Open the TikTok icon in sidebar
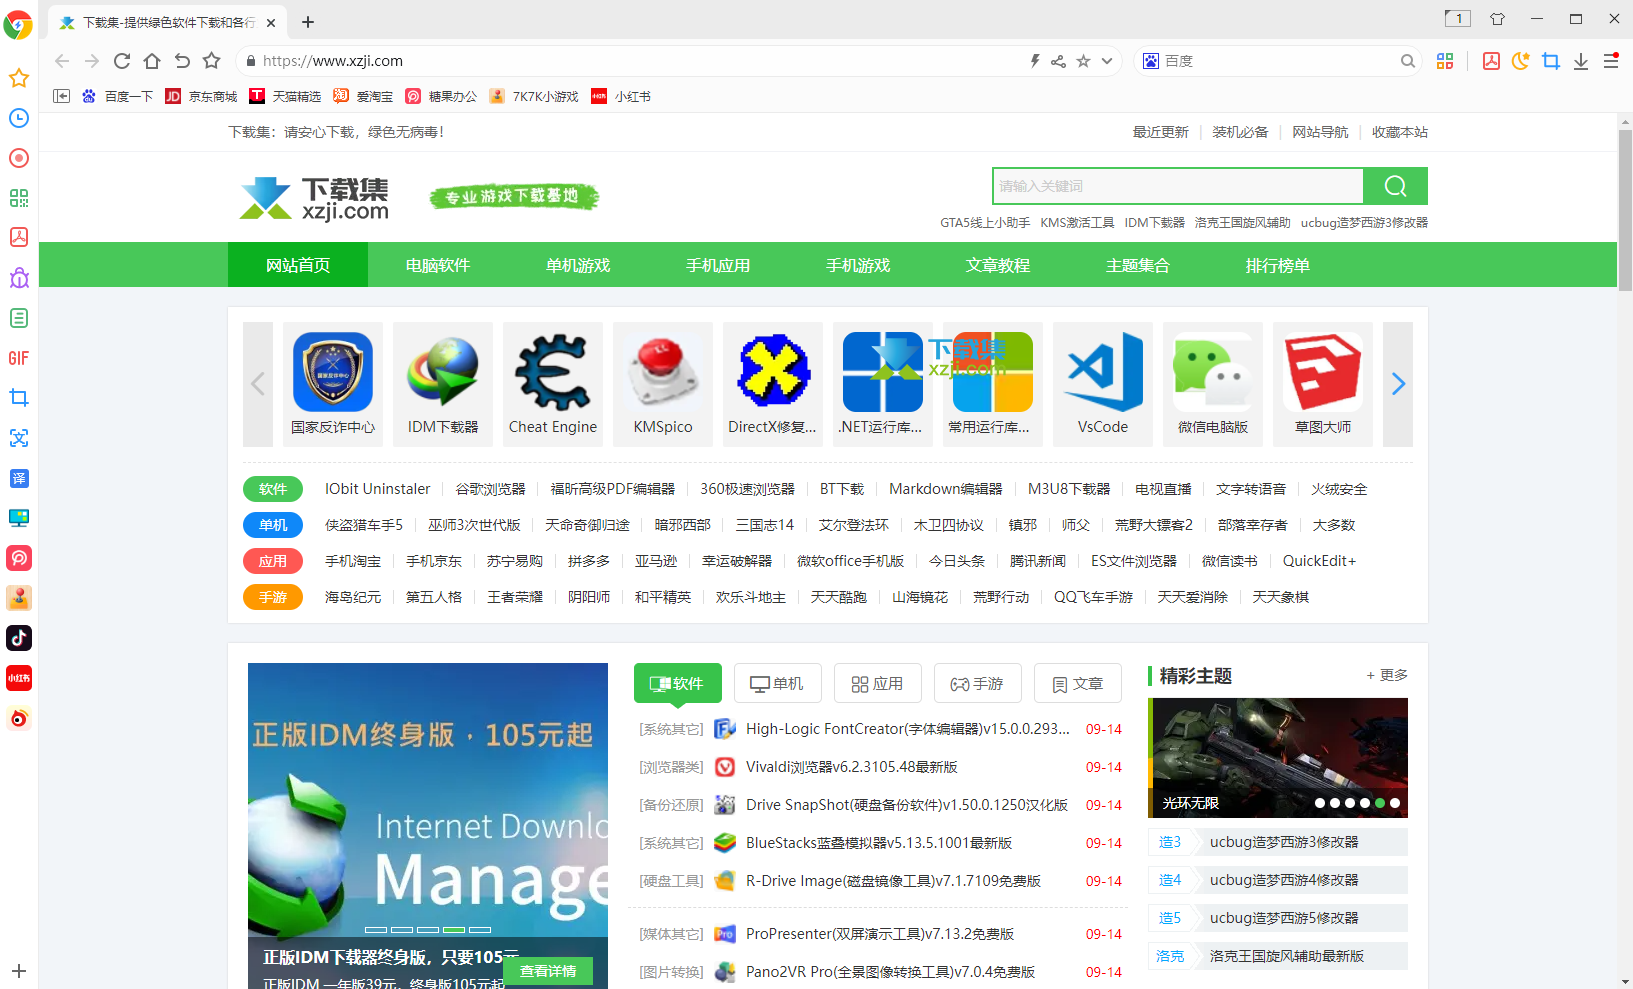The height and width of the screenshot is (989, 1633). 19,638
